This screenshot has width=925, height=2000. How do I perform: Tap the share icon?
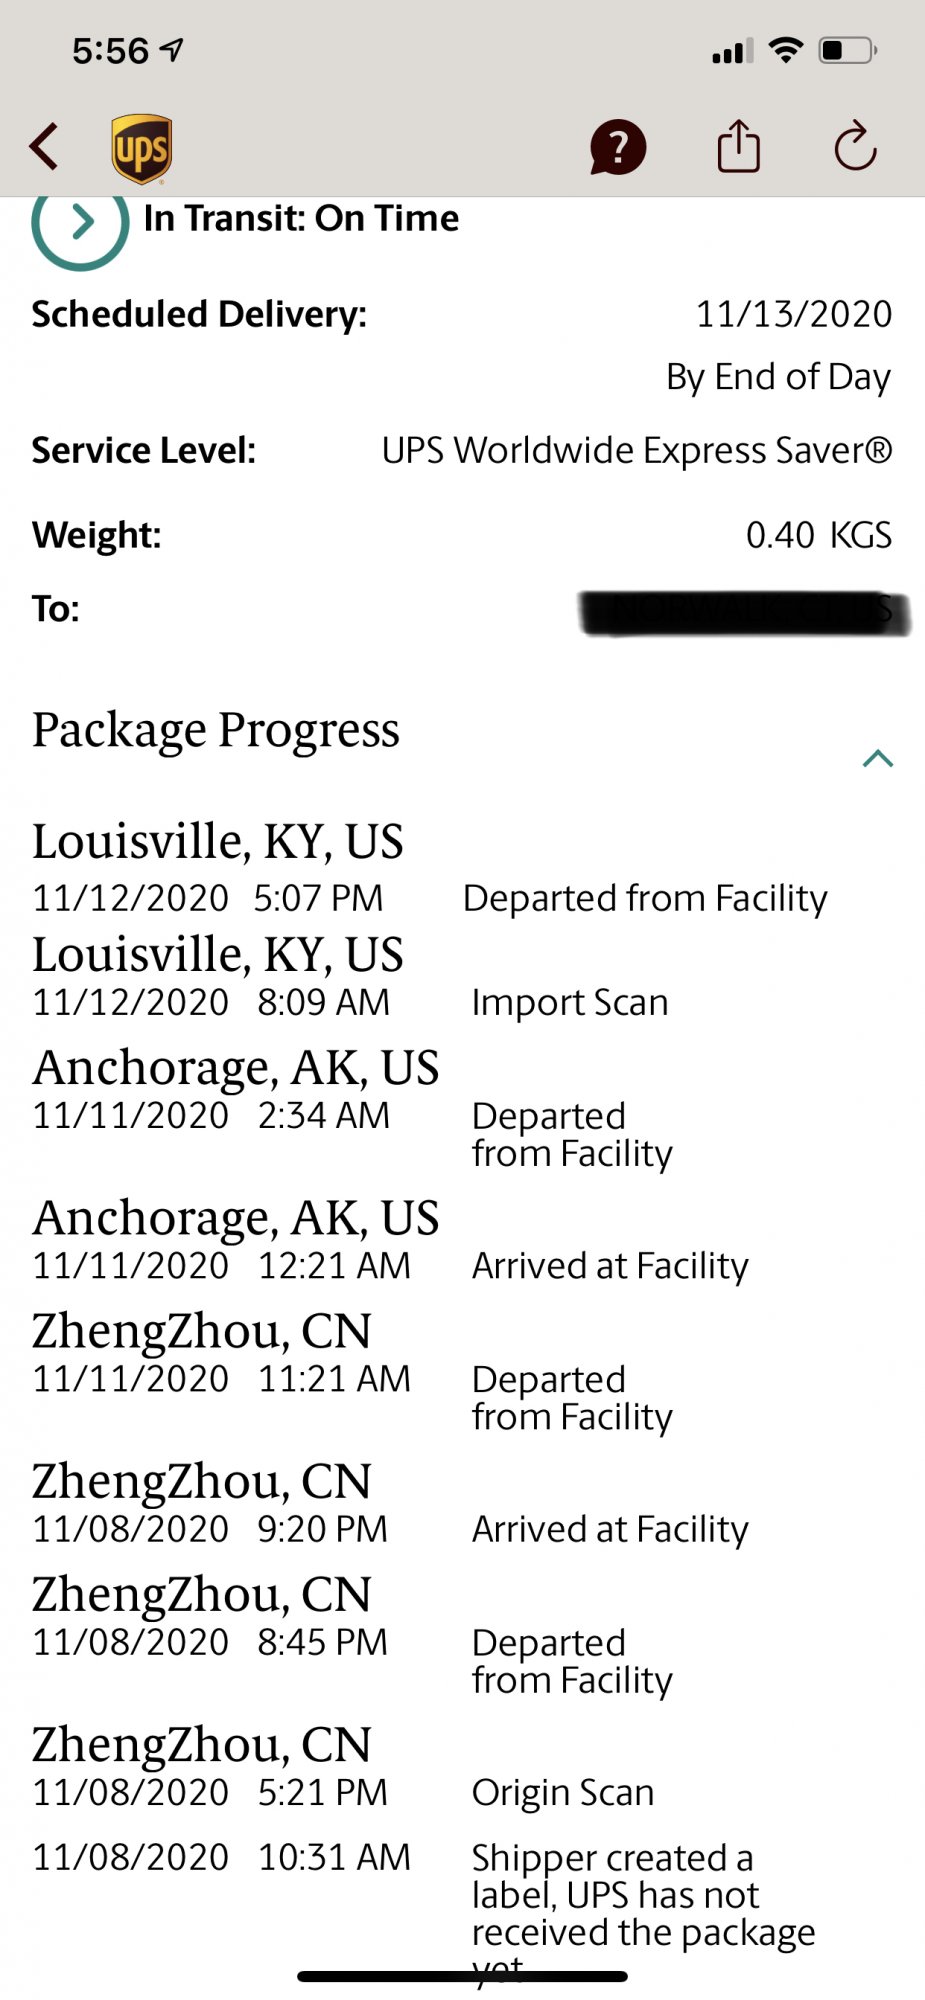click(x=739, y=146)
